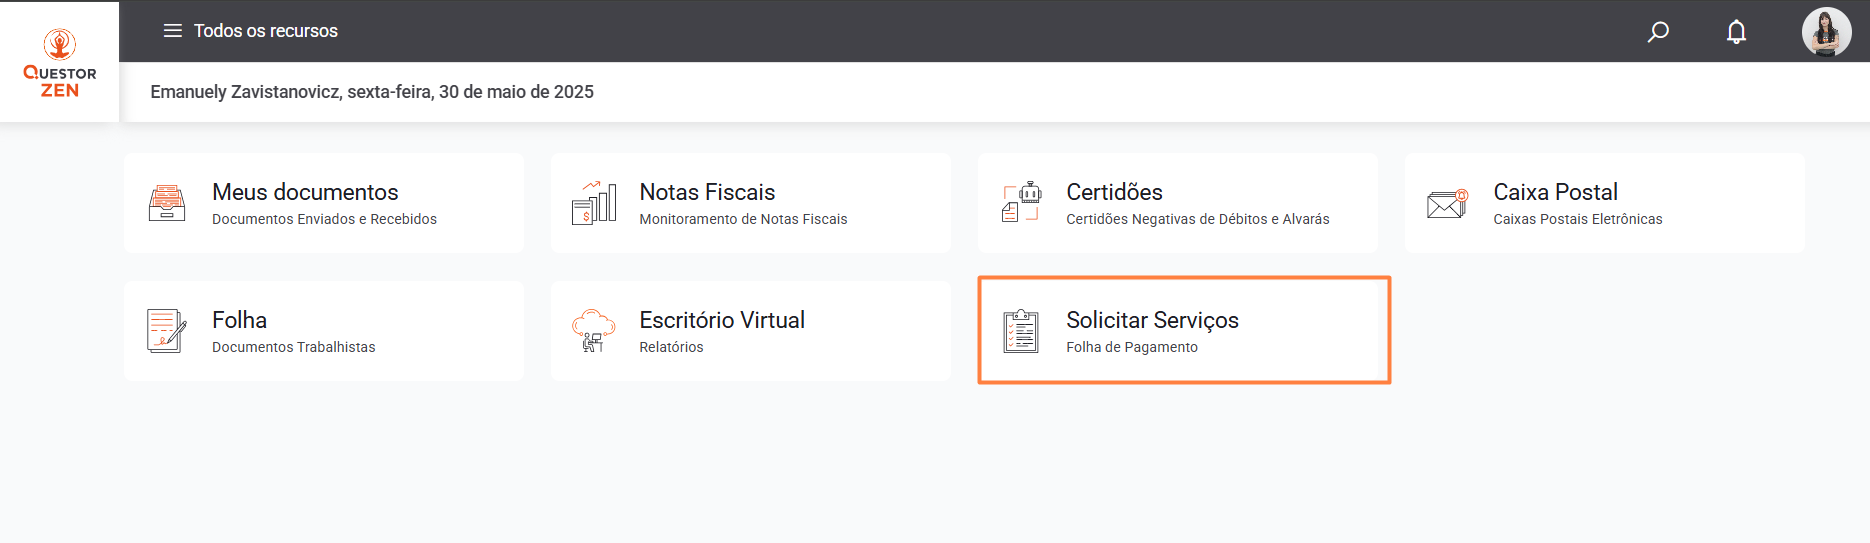
Task: Click 'Folha de Pagamento' subtitle text
Action: coord(1132,347)
